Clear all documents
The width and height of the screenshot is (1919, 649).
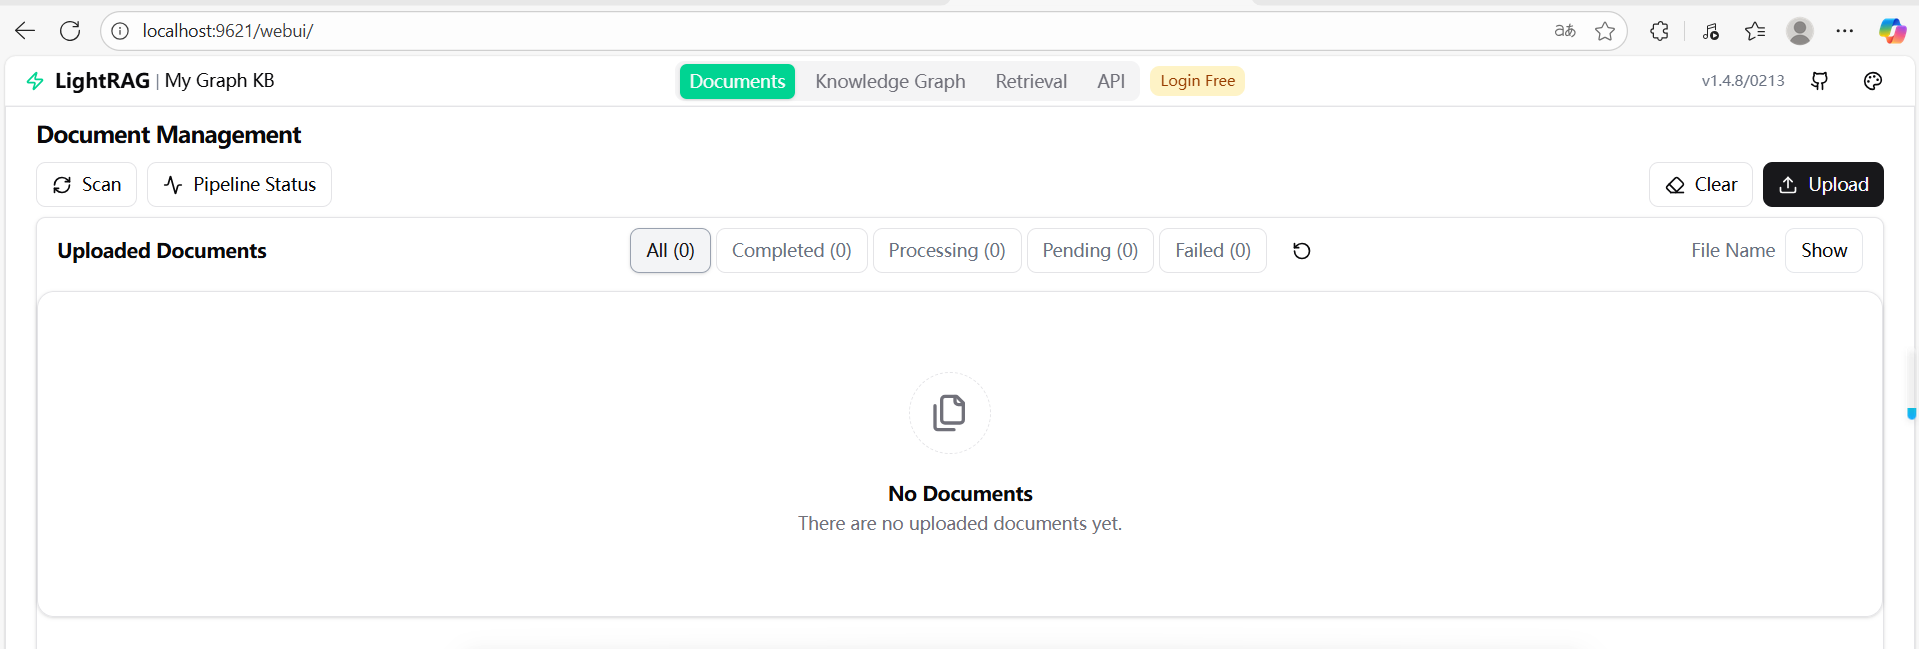pos(1700,184)
